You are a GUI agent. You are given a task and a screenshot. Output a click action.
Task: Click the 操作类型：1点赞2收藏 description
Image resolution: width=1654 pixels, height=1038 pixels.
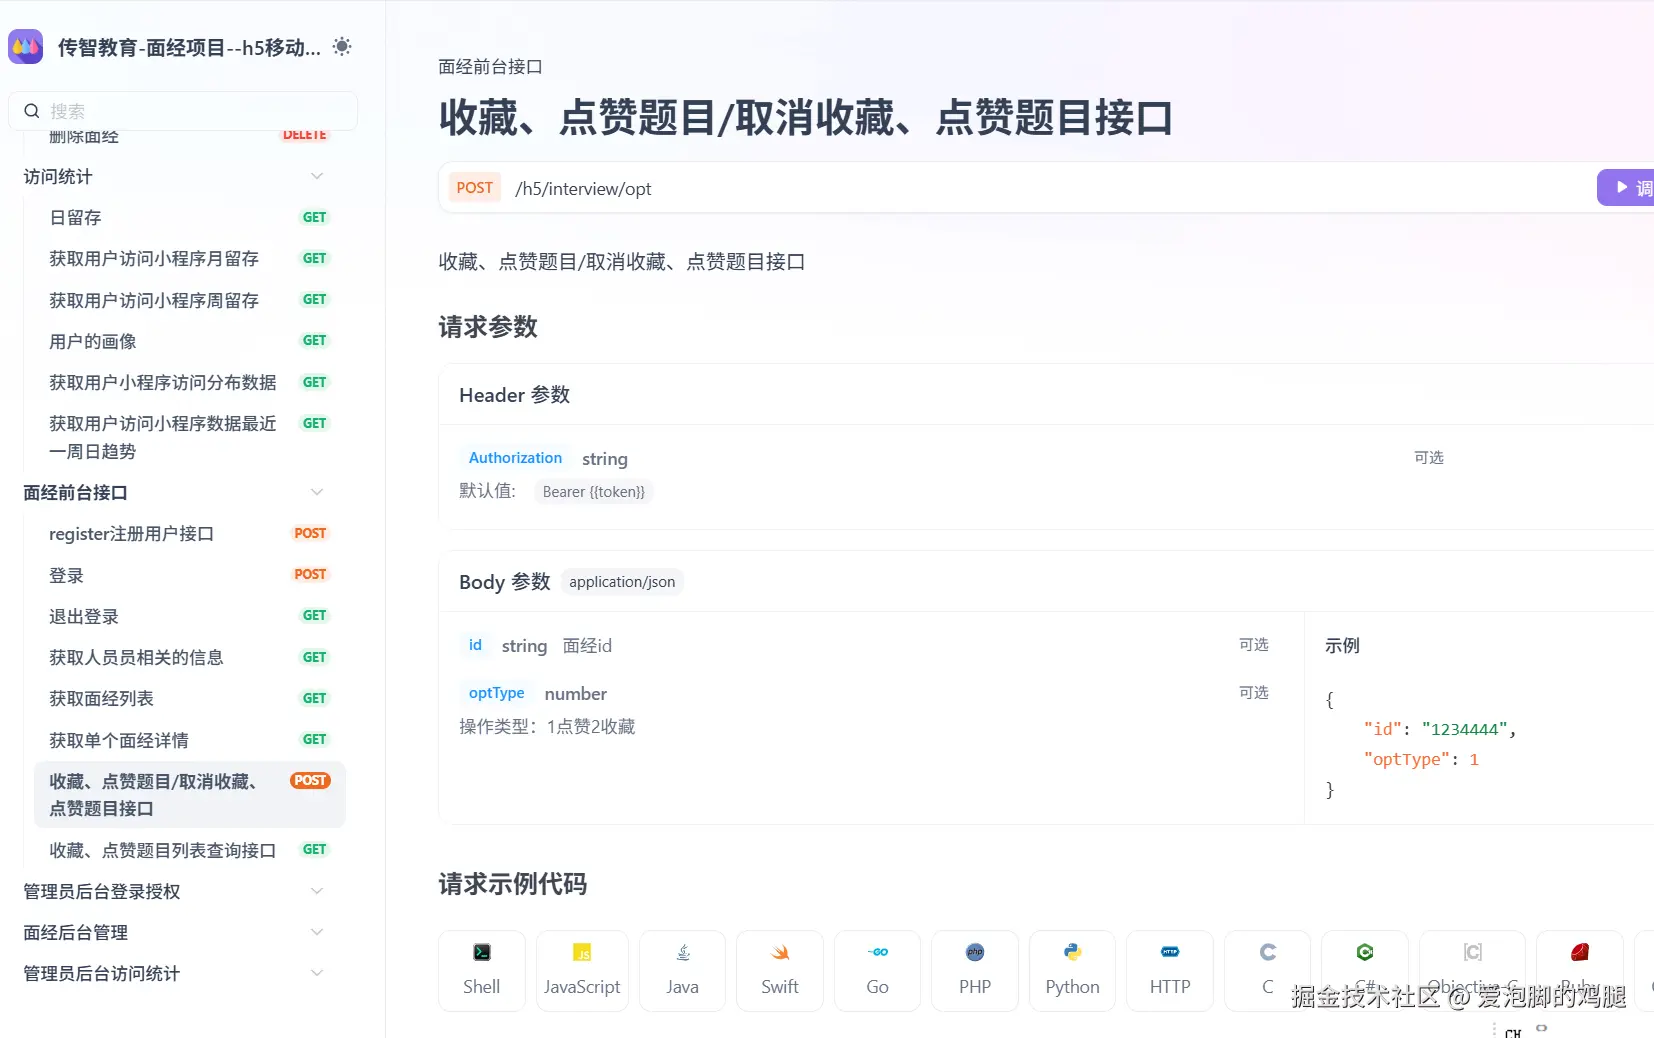point(547,727)
